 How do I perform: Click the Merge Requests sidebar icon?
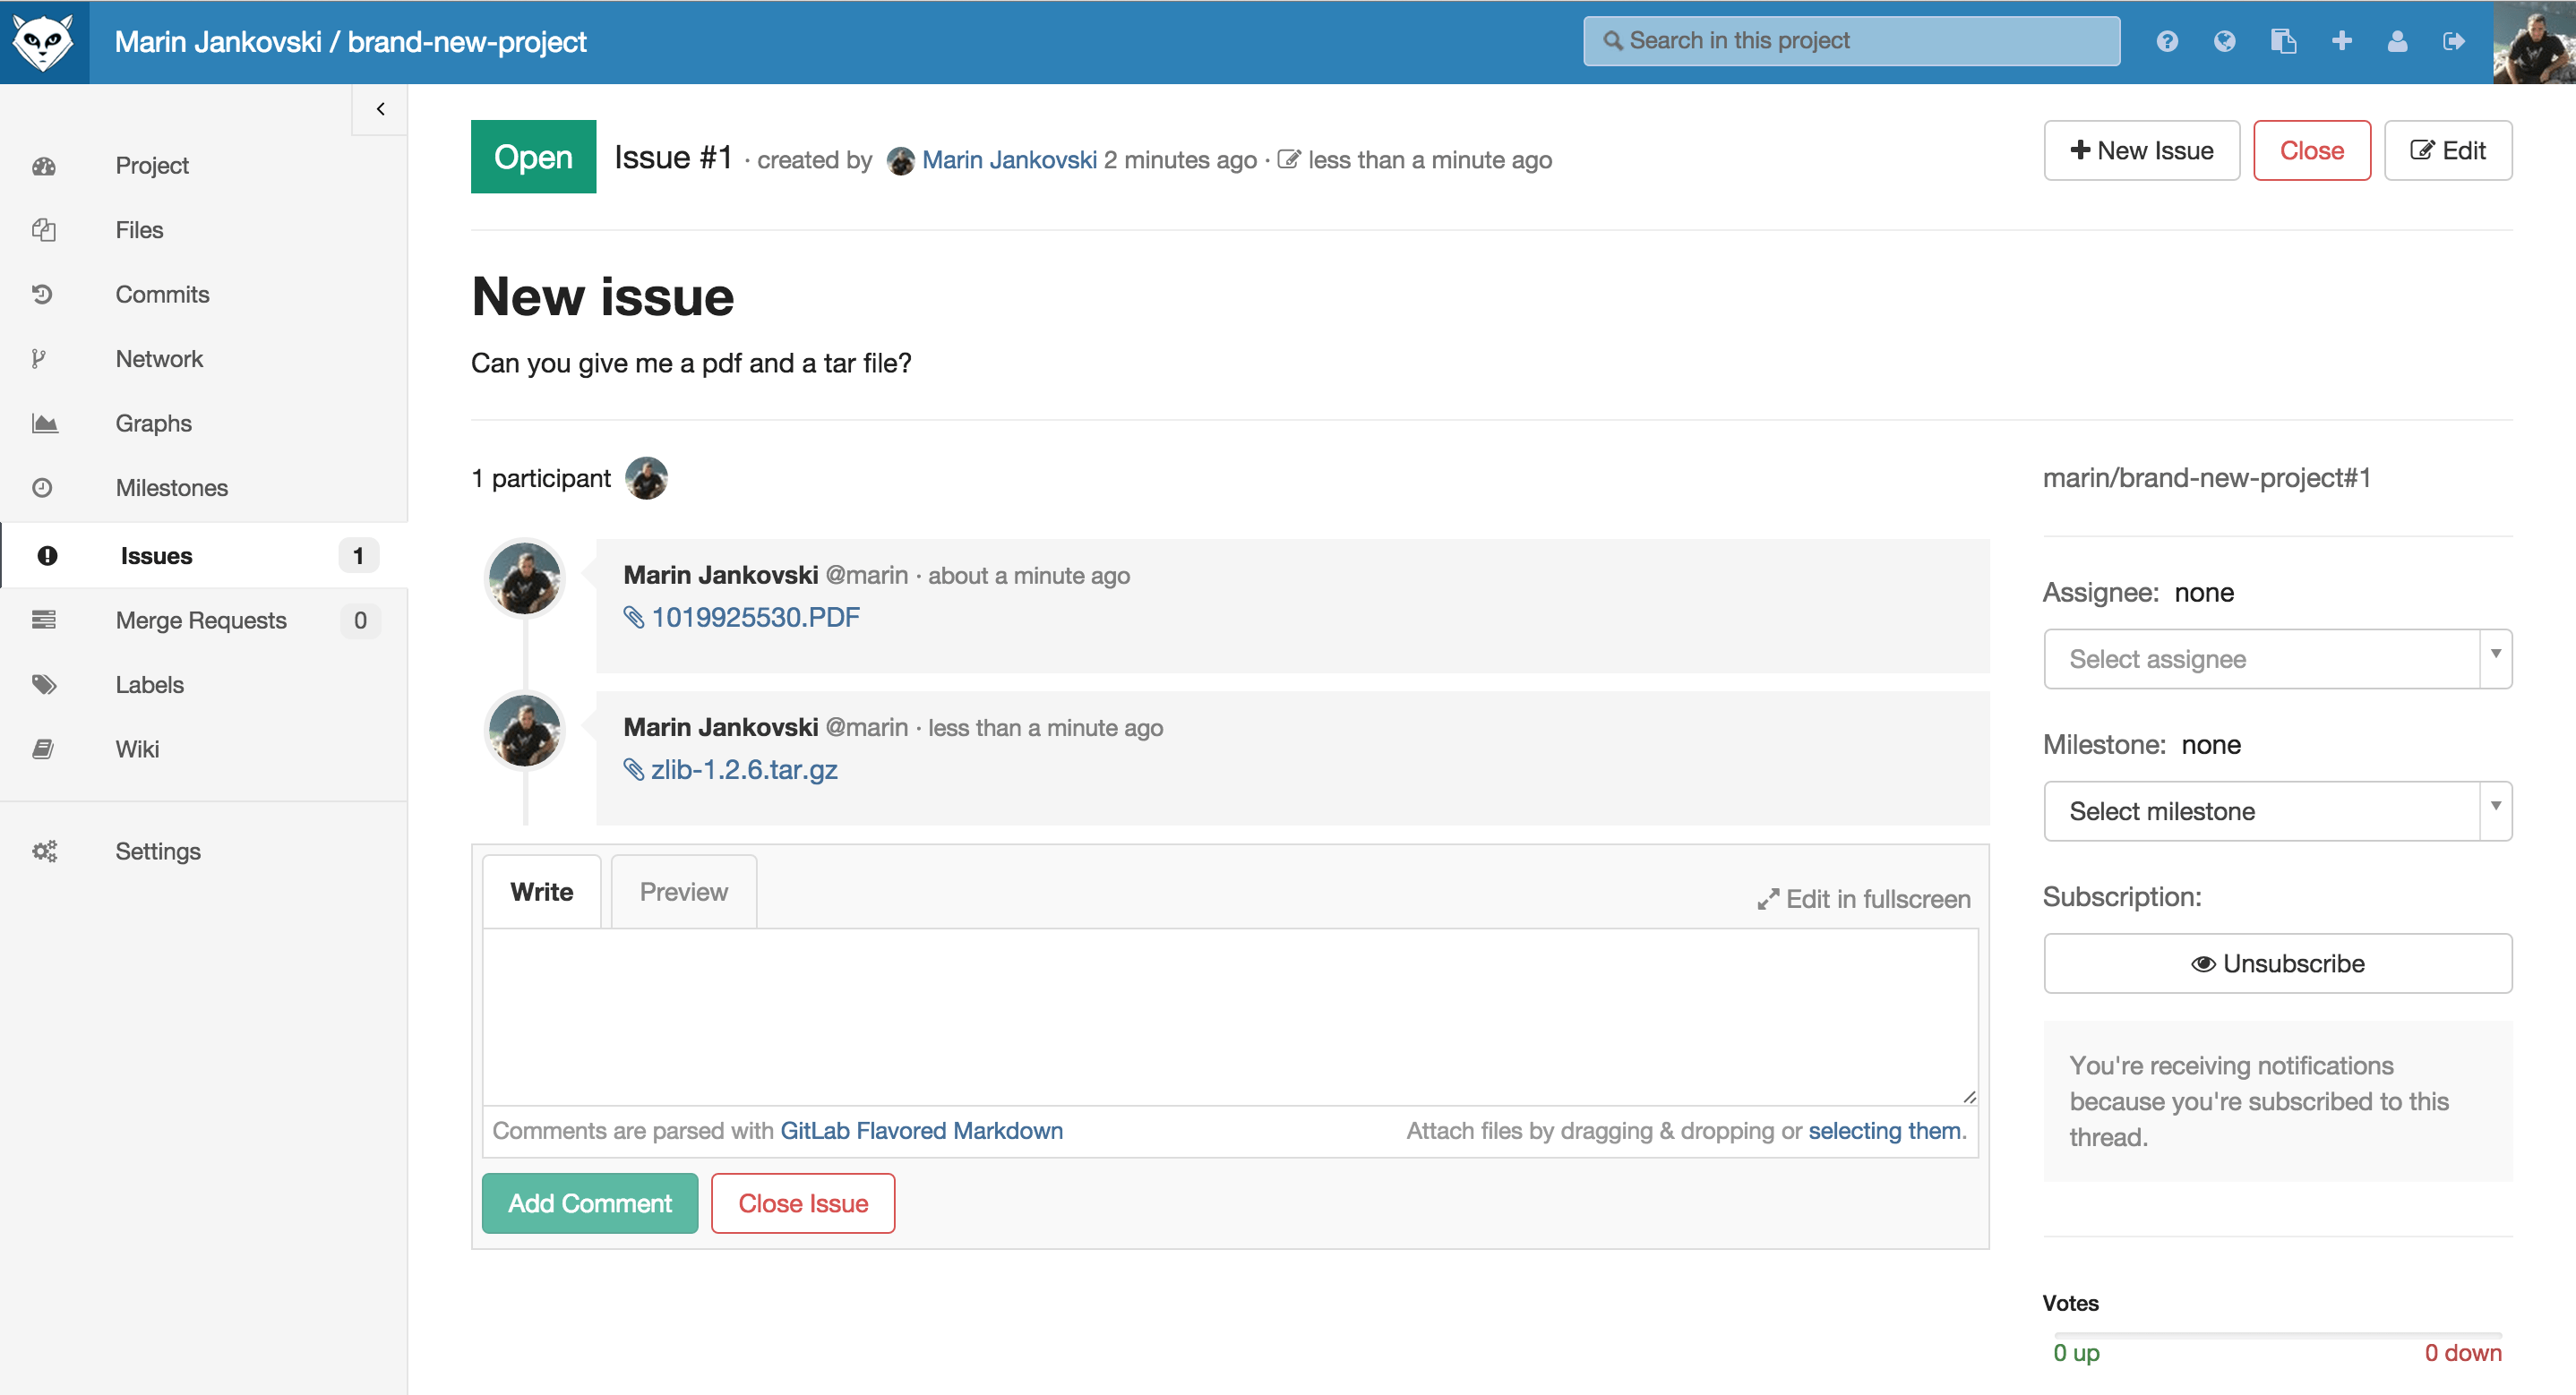point(47,619)
